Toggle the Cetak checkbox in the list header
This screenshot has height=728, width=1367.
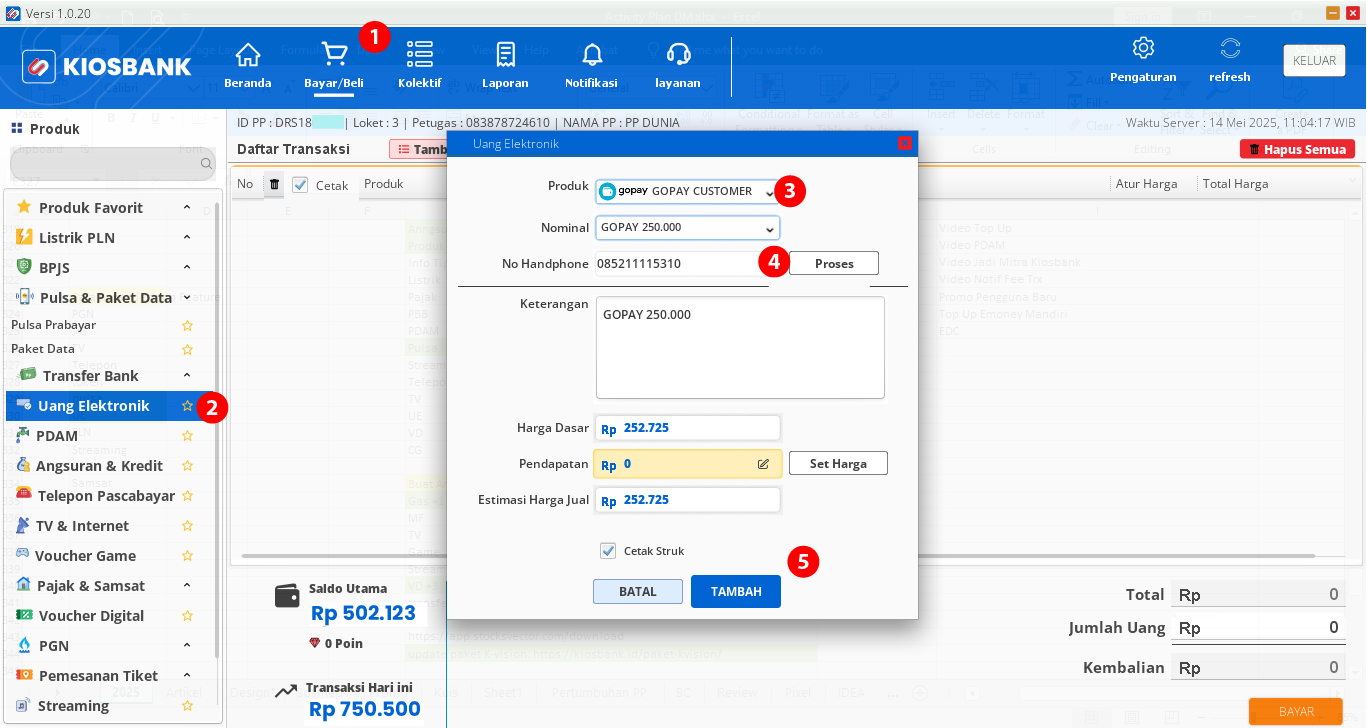coord(298,184)
